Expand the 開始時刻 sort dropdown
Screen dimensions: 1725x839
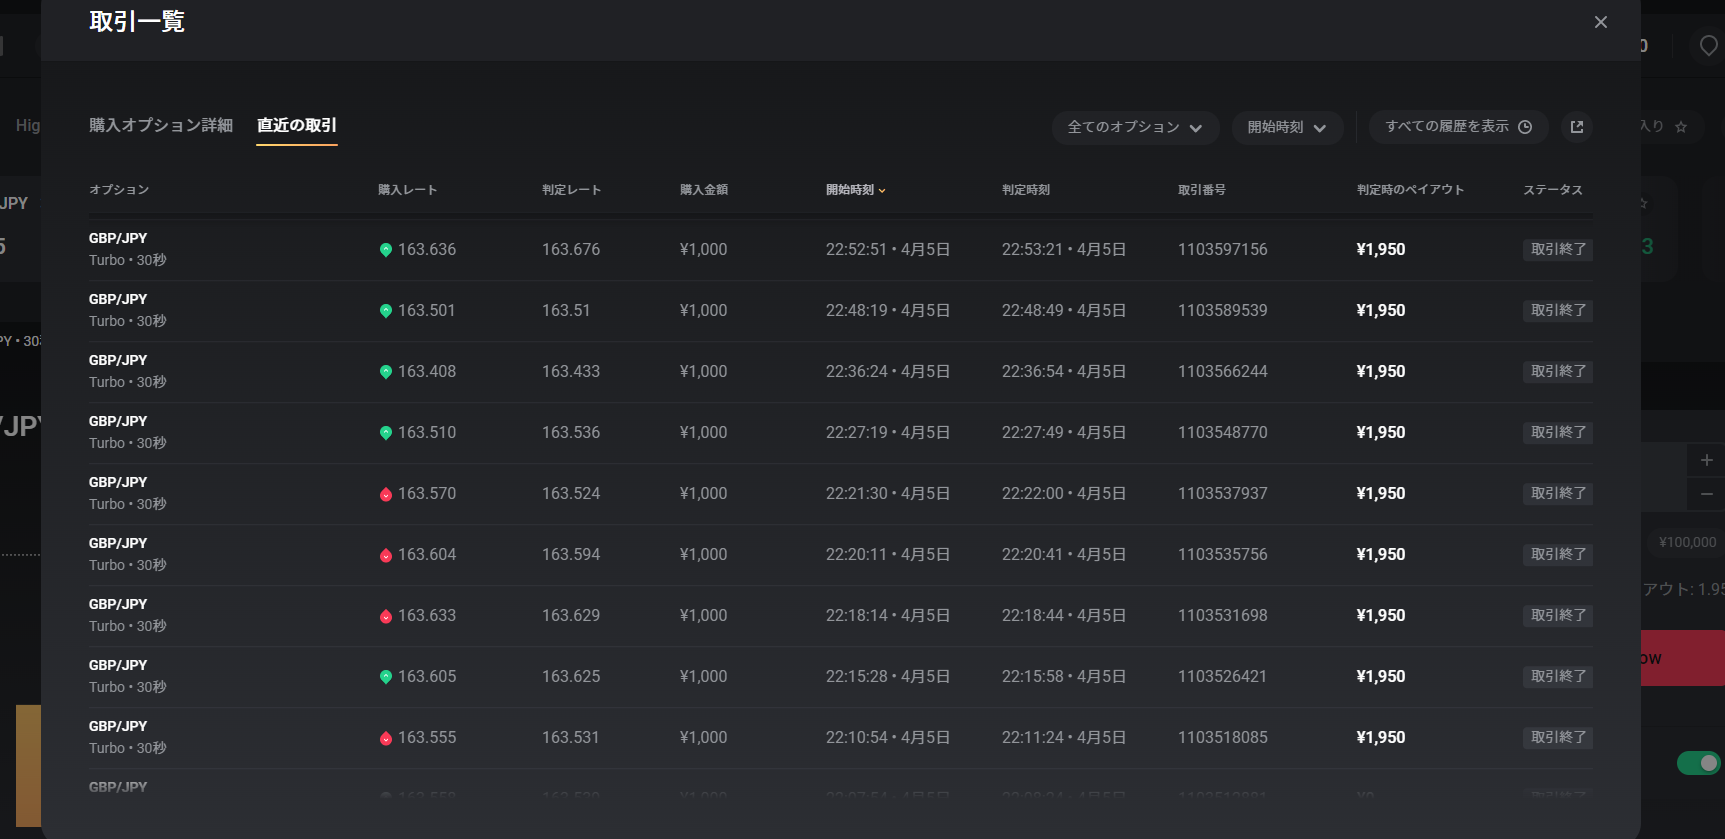[x=1286, y=127]
